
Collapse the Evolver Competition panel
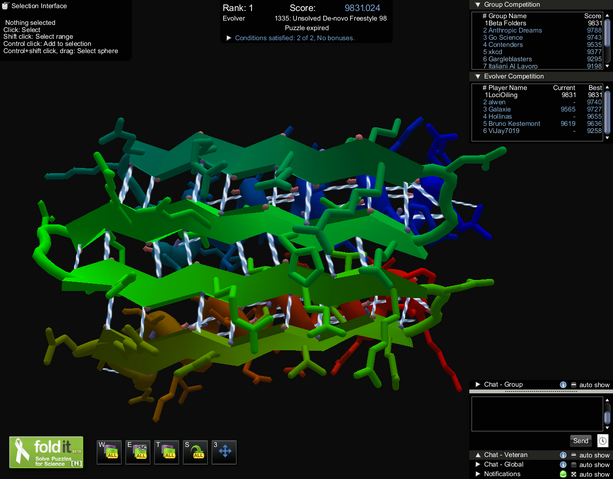[x=477, y=76]
